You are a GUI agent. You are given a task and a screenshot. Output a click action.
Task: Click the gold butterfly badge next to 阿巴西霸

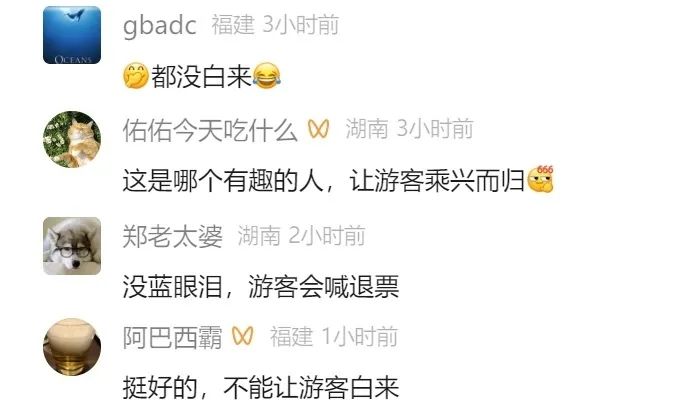(243, 336)
